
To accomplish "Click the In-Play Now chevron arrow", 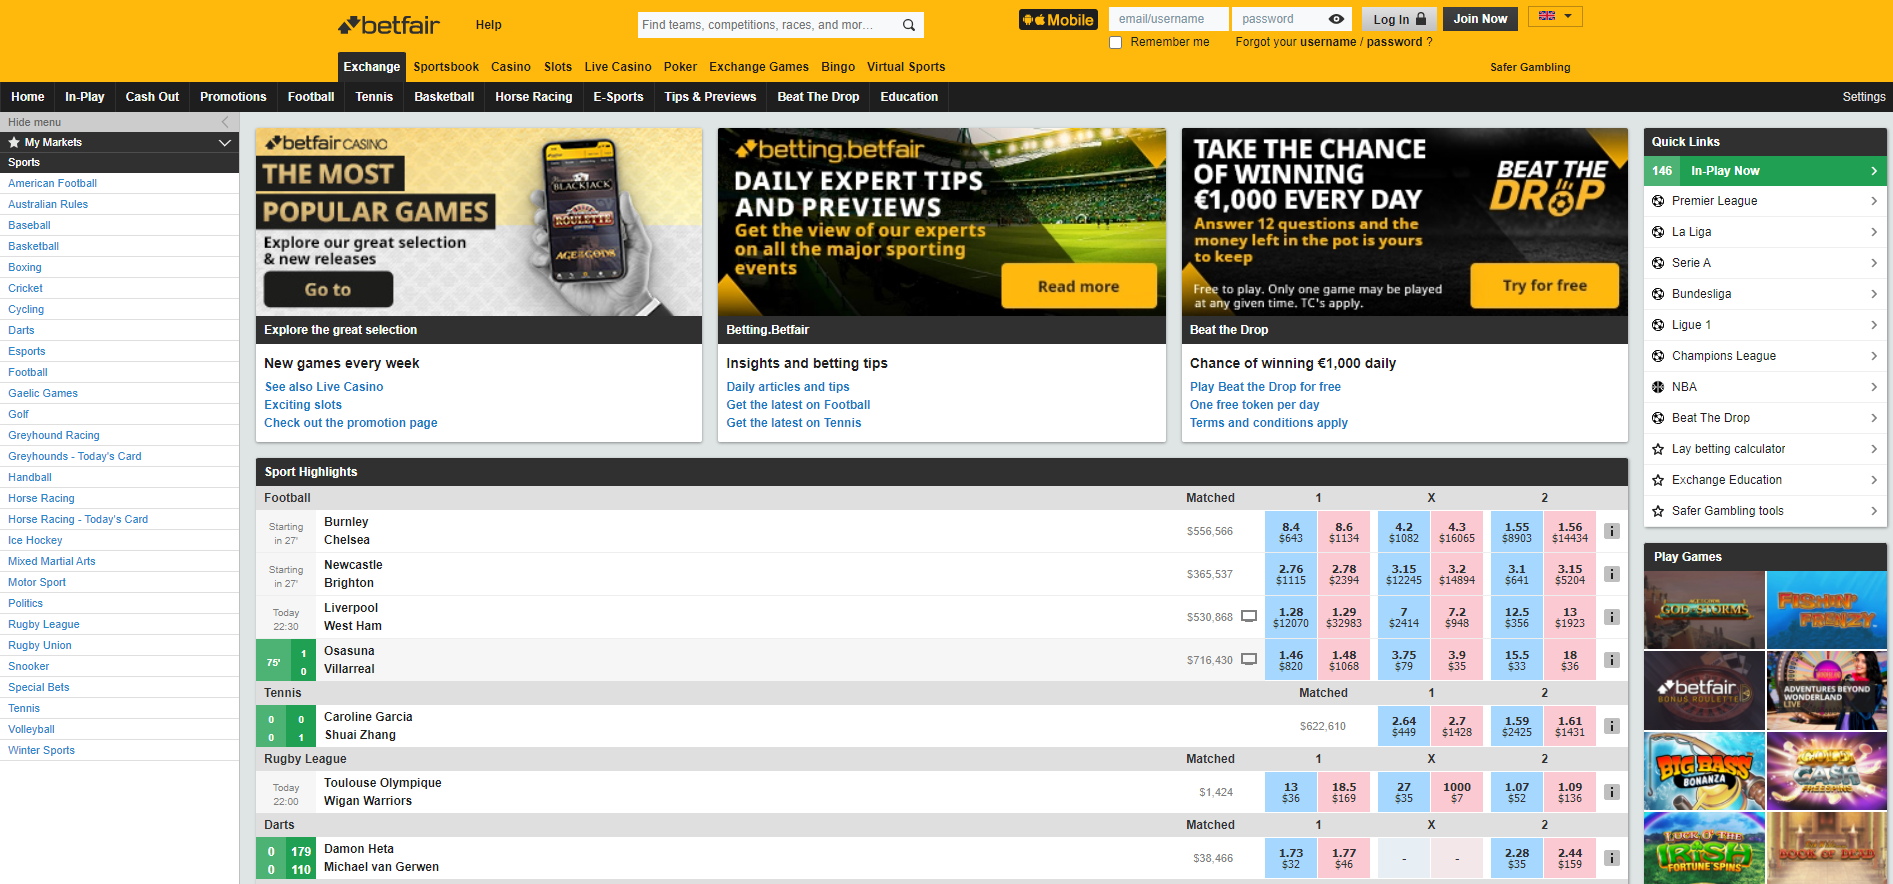I will pyautogui.click(x=1874, y=171).
